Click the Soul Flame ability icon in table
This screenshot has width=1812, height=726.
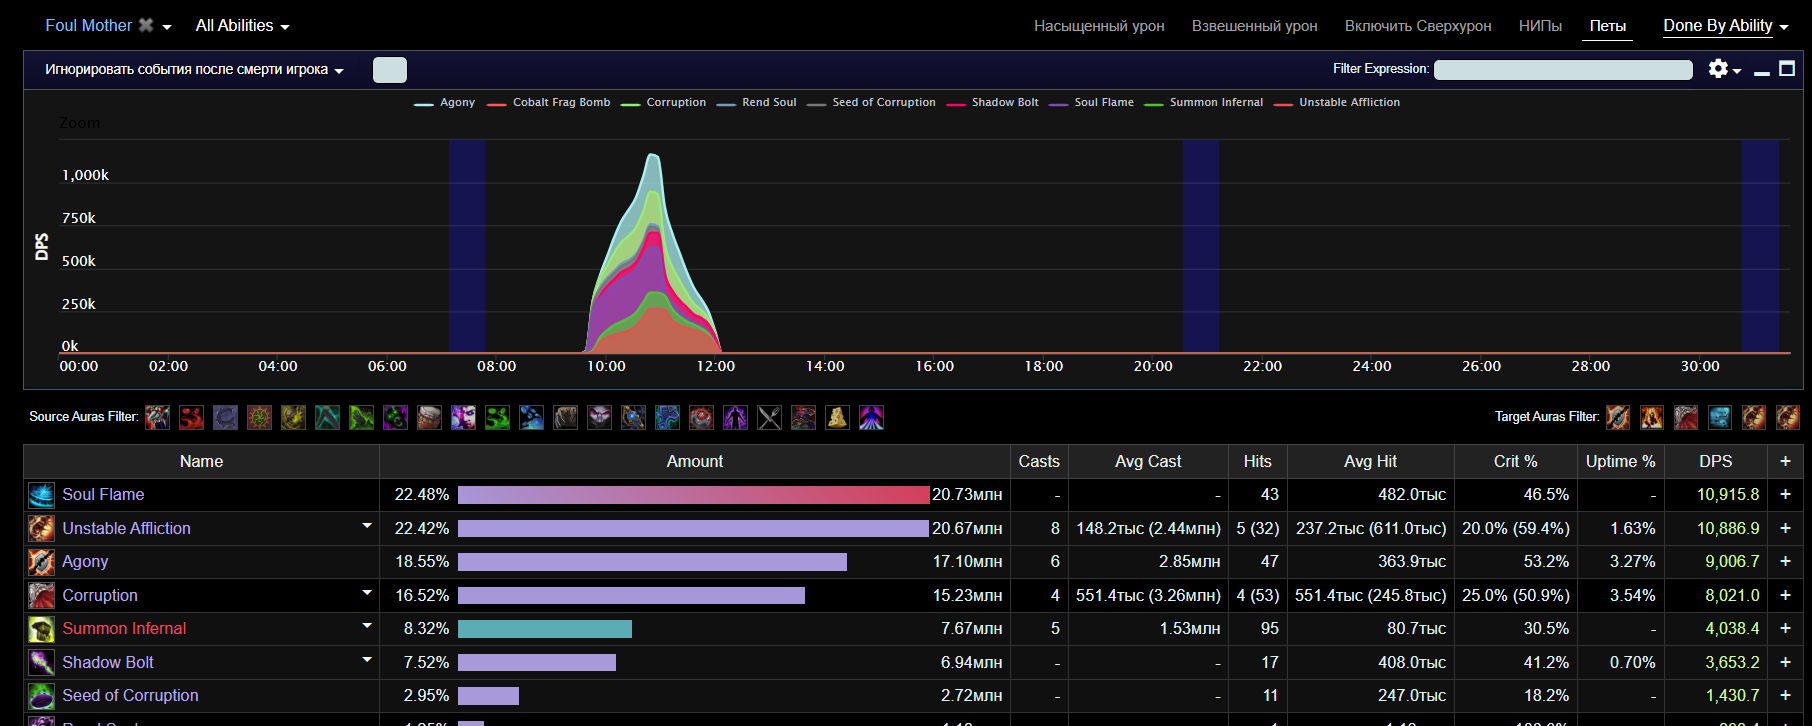coord(41,495)
